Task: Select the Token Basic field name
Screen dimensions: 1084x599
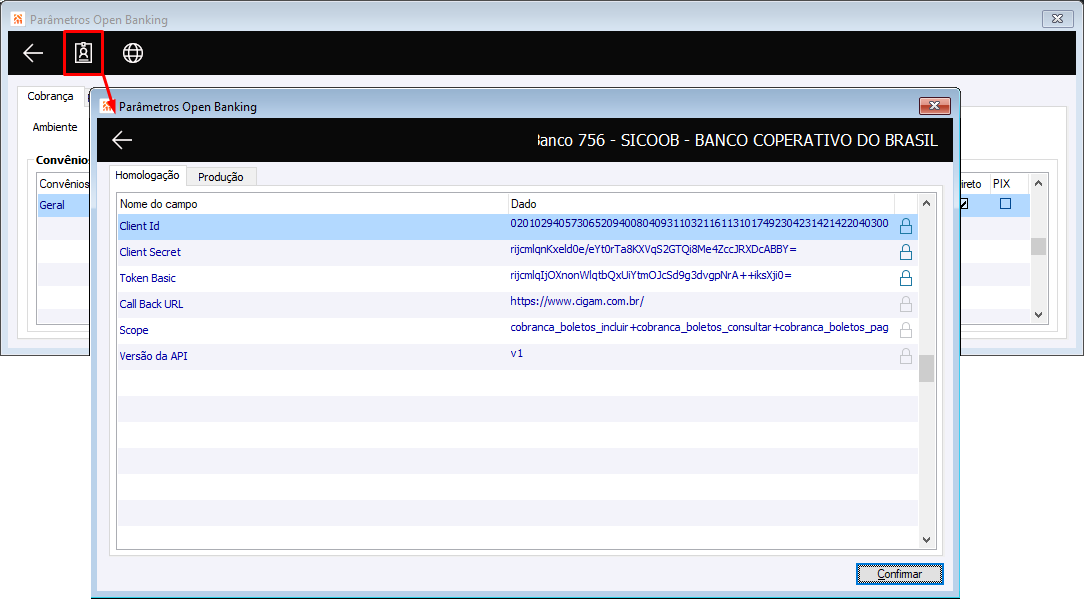Action: tap(147, 278)
